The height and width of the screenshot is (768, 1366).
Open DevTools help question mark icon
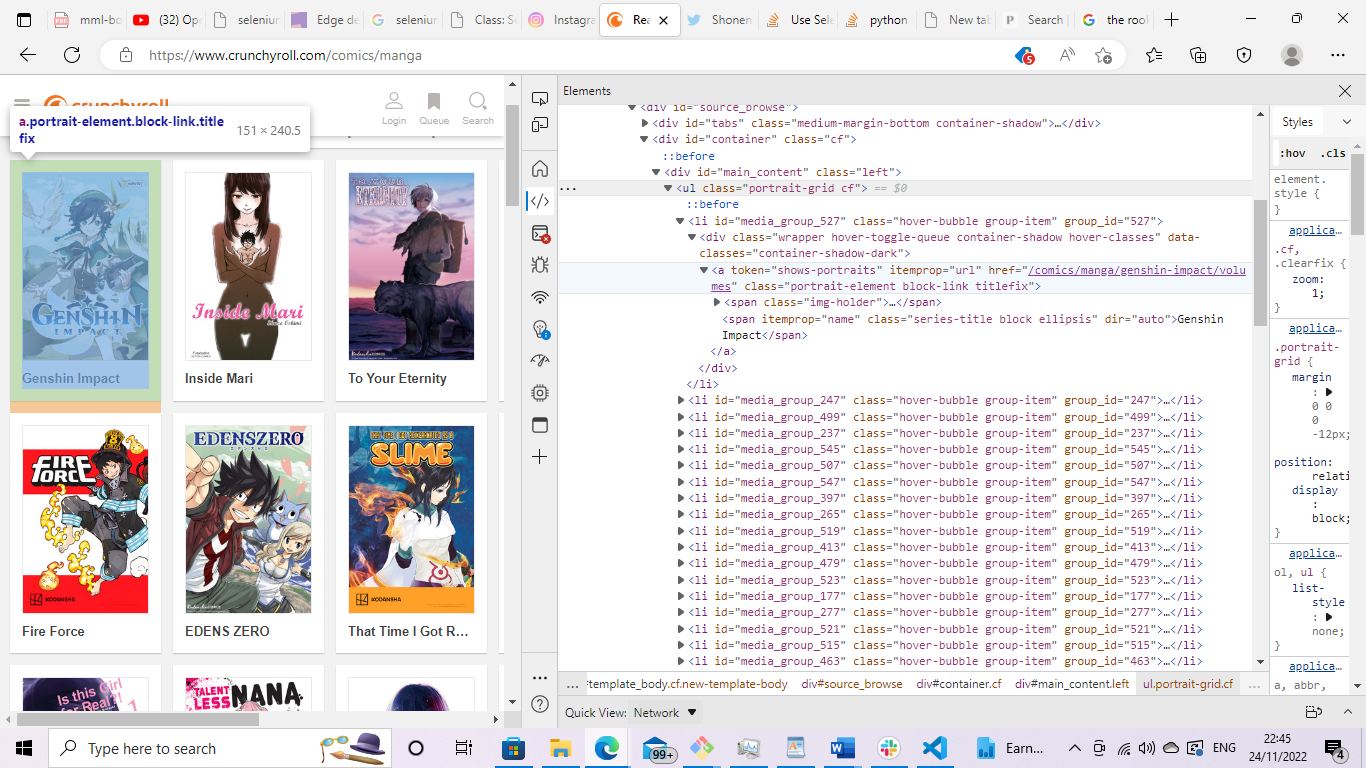(x=540, y=704)
